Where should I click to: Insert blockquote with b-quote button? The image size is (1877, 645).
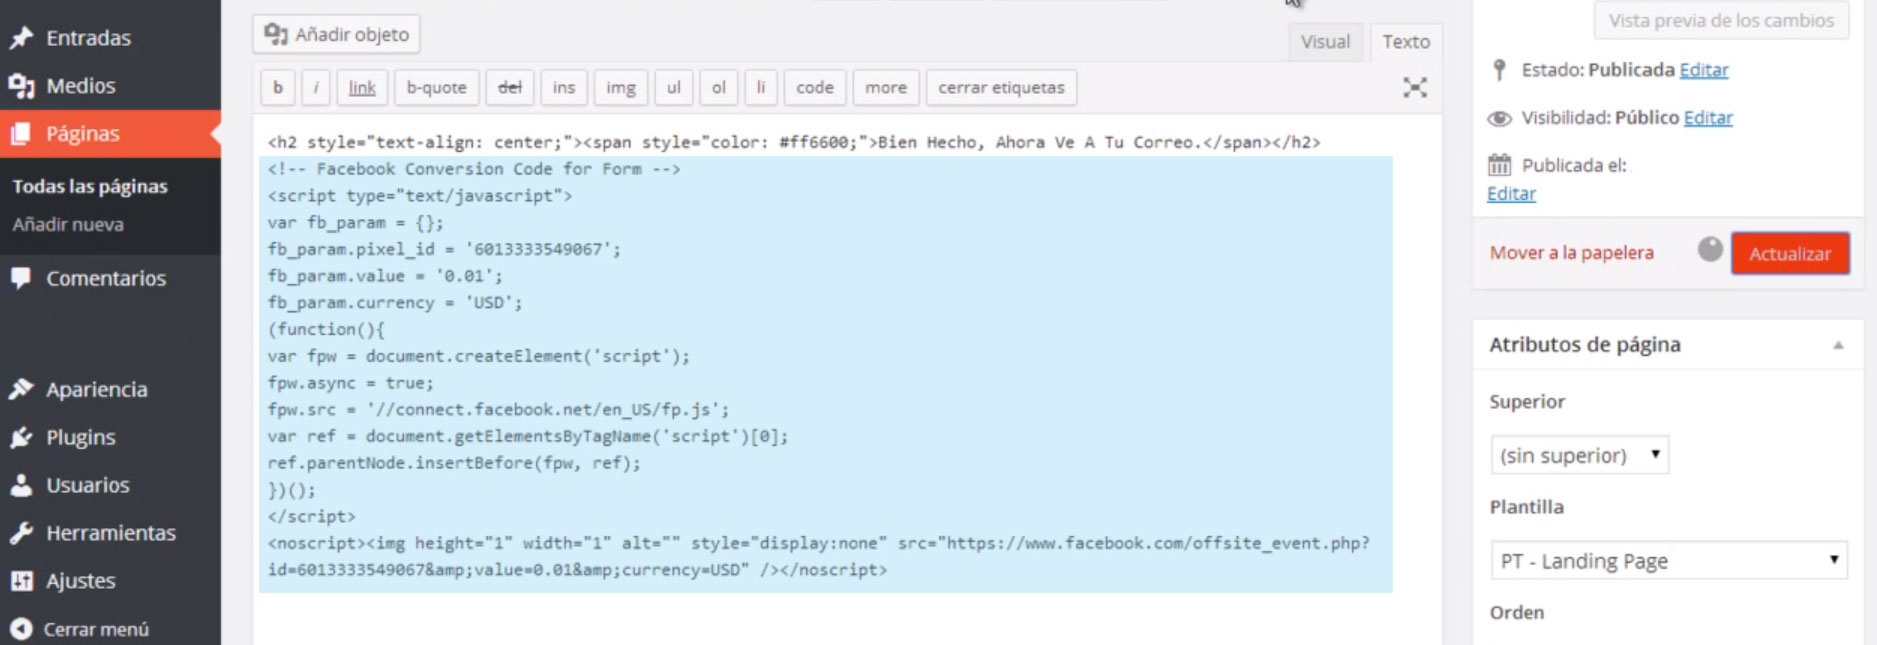pyautogui.click(x=437, y=88)
